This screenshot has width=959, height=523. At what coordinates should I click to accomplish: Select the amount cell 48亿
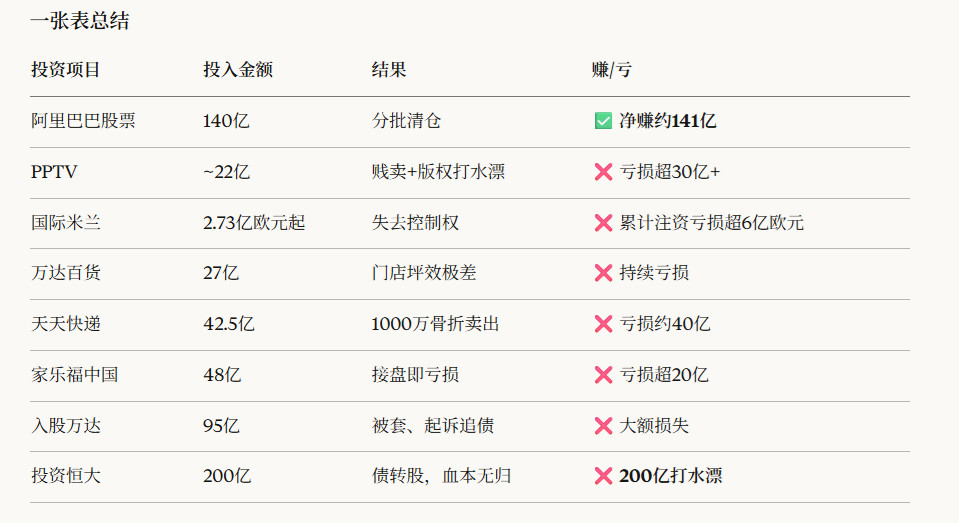(222, 374)
